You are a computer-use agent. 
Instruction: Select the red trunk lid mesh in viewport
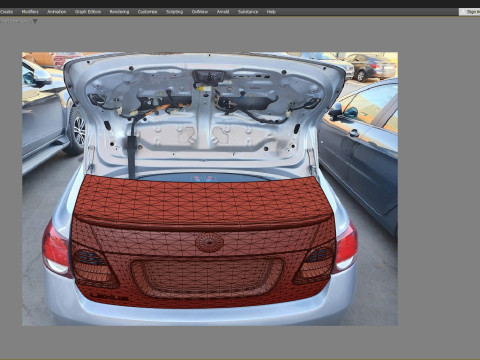pyautogui.click(x=203, y=242)
